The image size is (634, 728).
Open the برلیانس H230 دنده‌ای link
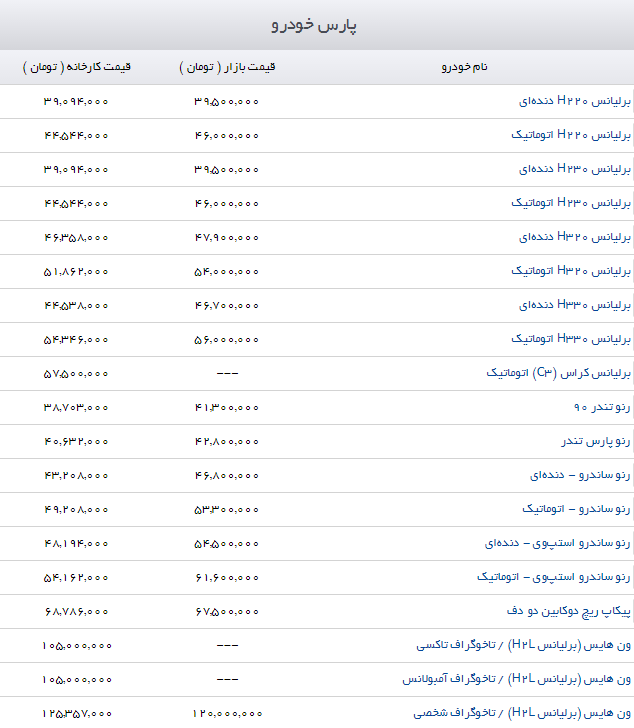click(575, 169)
